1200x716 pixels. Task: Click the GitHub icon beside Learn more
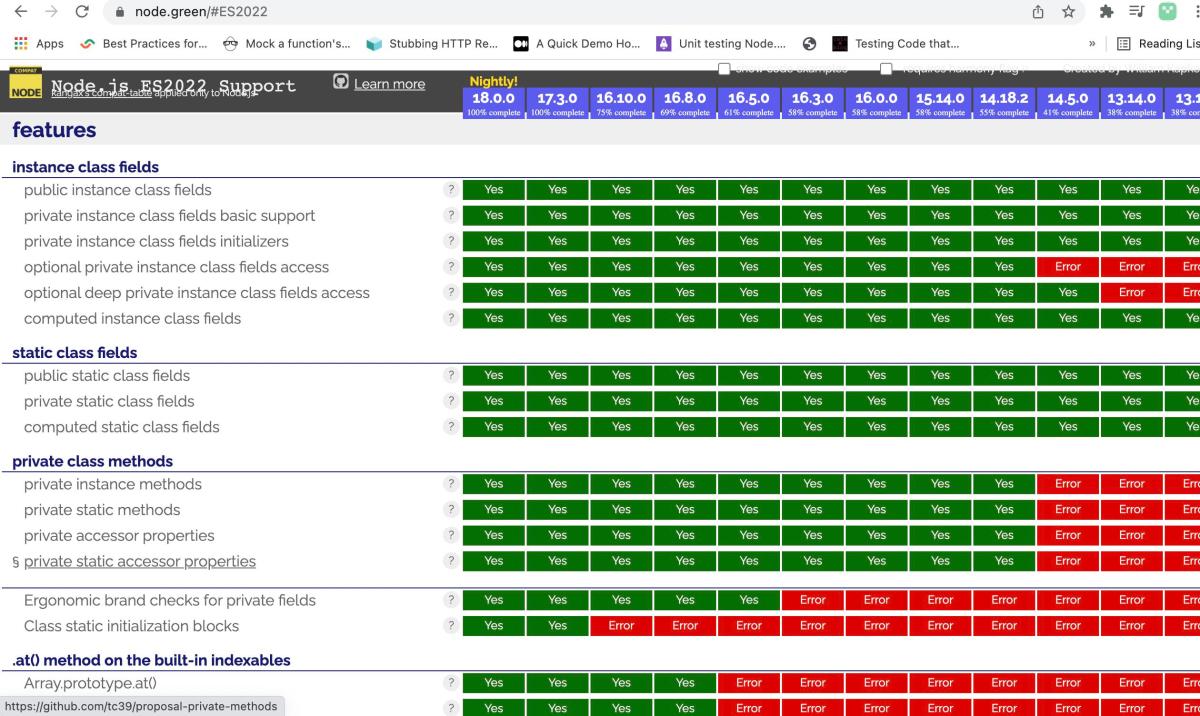pyautogui.click(x=341, y=82)
